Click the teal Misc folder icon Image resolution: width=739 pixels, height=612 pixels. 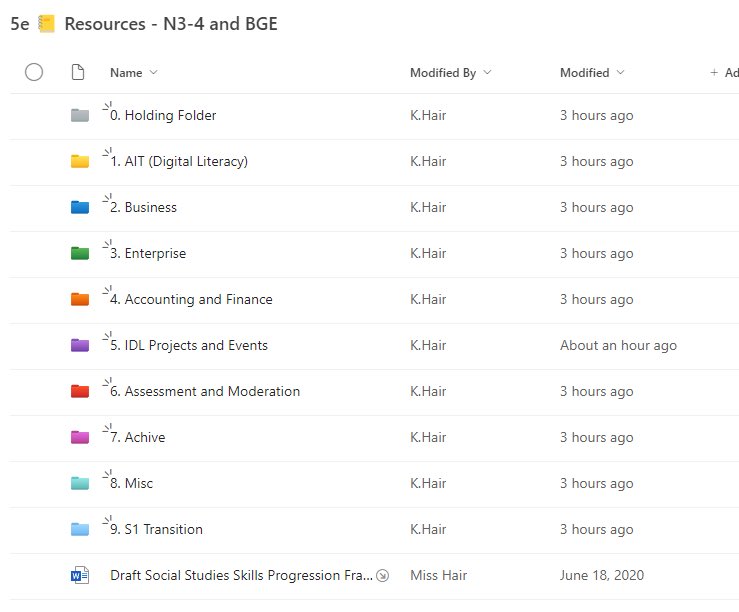[x=80, y=483]
